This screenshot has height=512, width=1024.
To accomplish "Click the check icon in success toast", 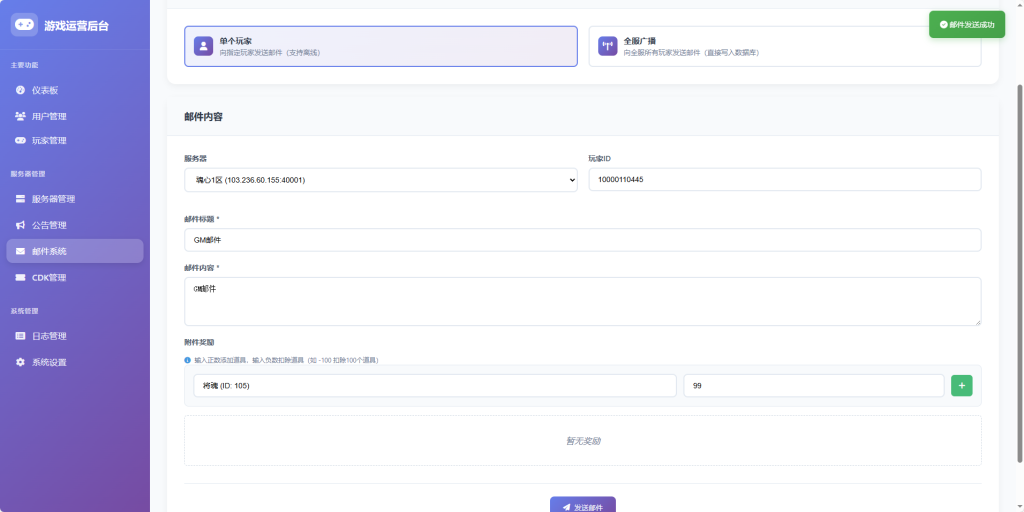I will pos(943,25).
